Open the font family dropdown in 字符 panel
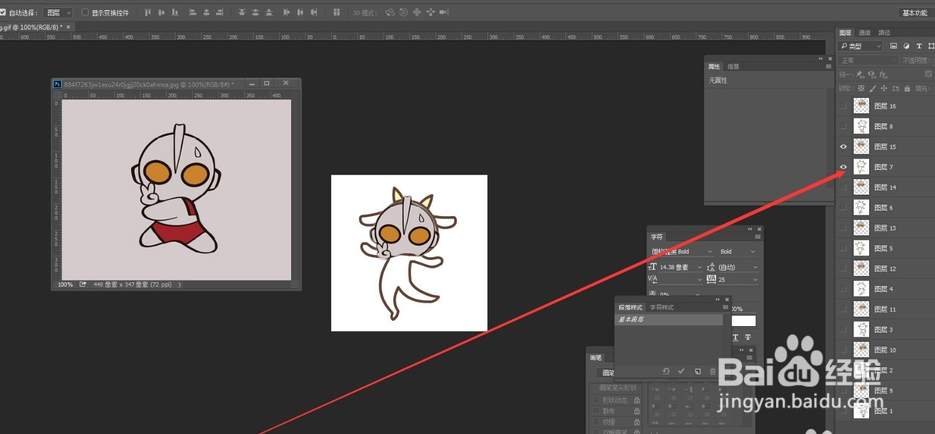 [682, 252]
